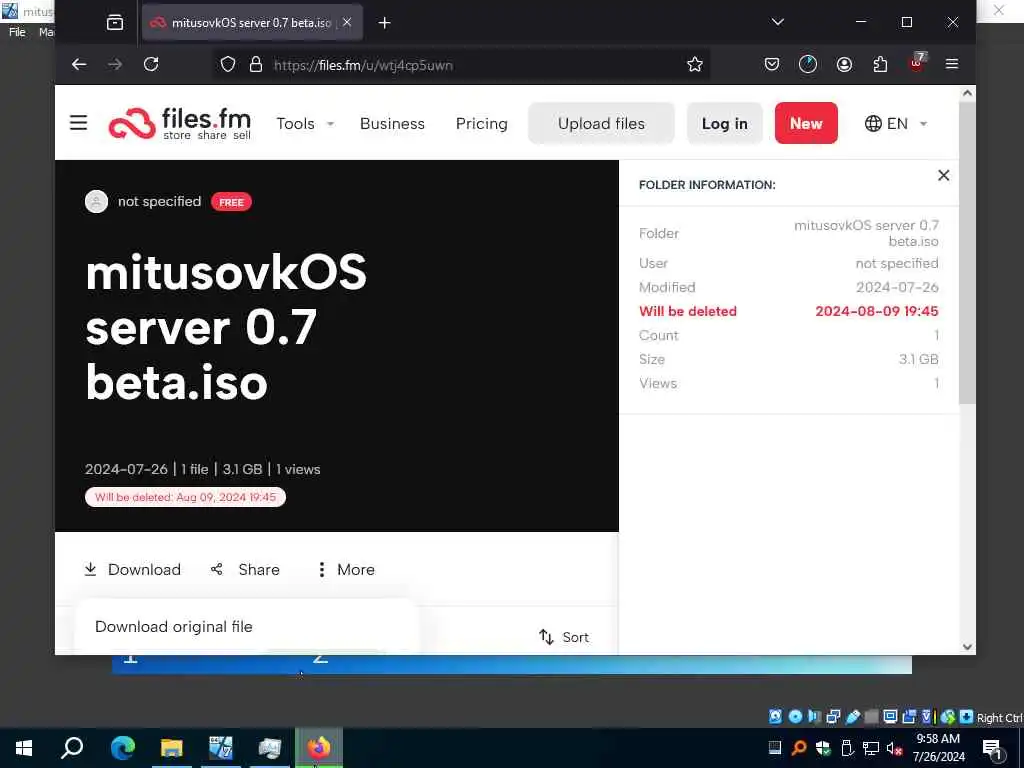Bookmark this page with the star icon

pyautogui.click(x=695, y=65)
